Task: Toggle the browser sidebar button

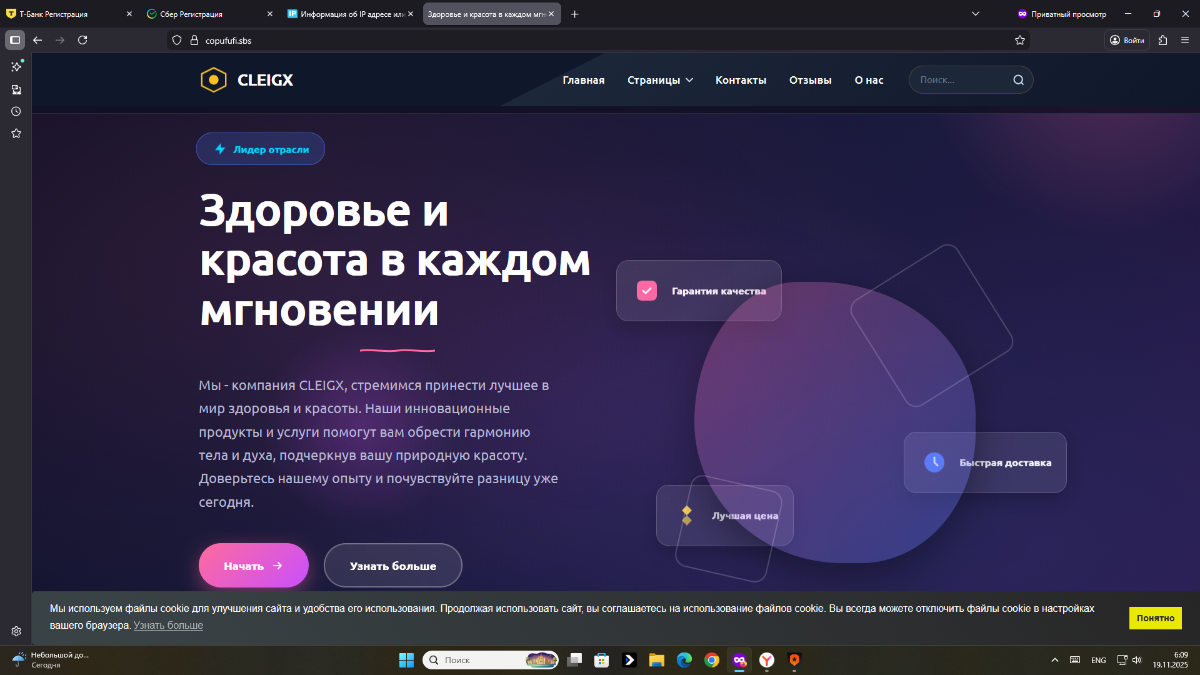Action: tap(15, 40)
